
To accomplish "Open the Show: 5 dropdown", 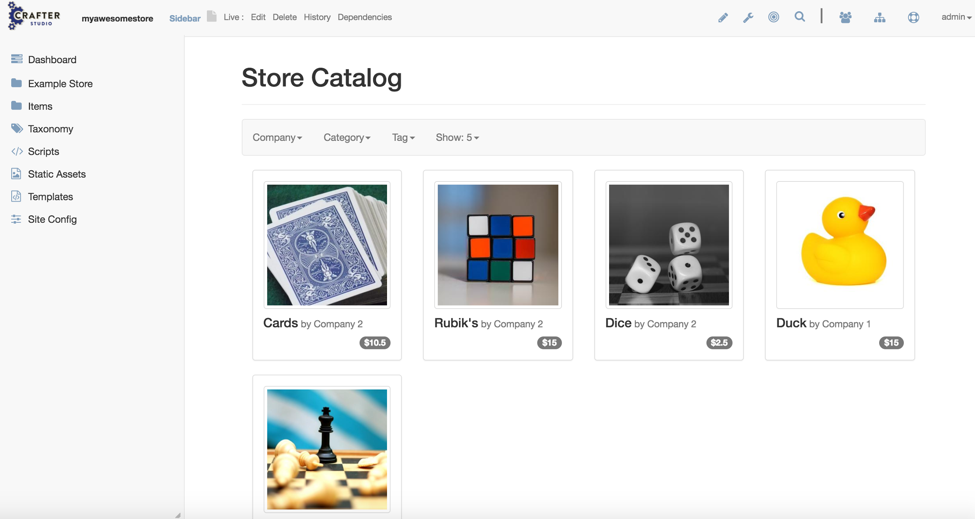I will pyautogui.click(x=457, y=138).
